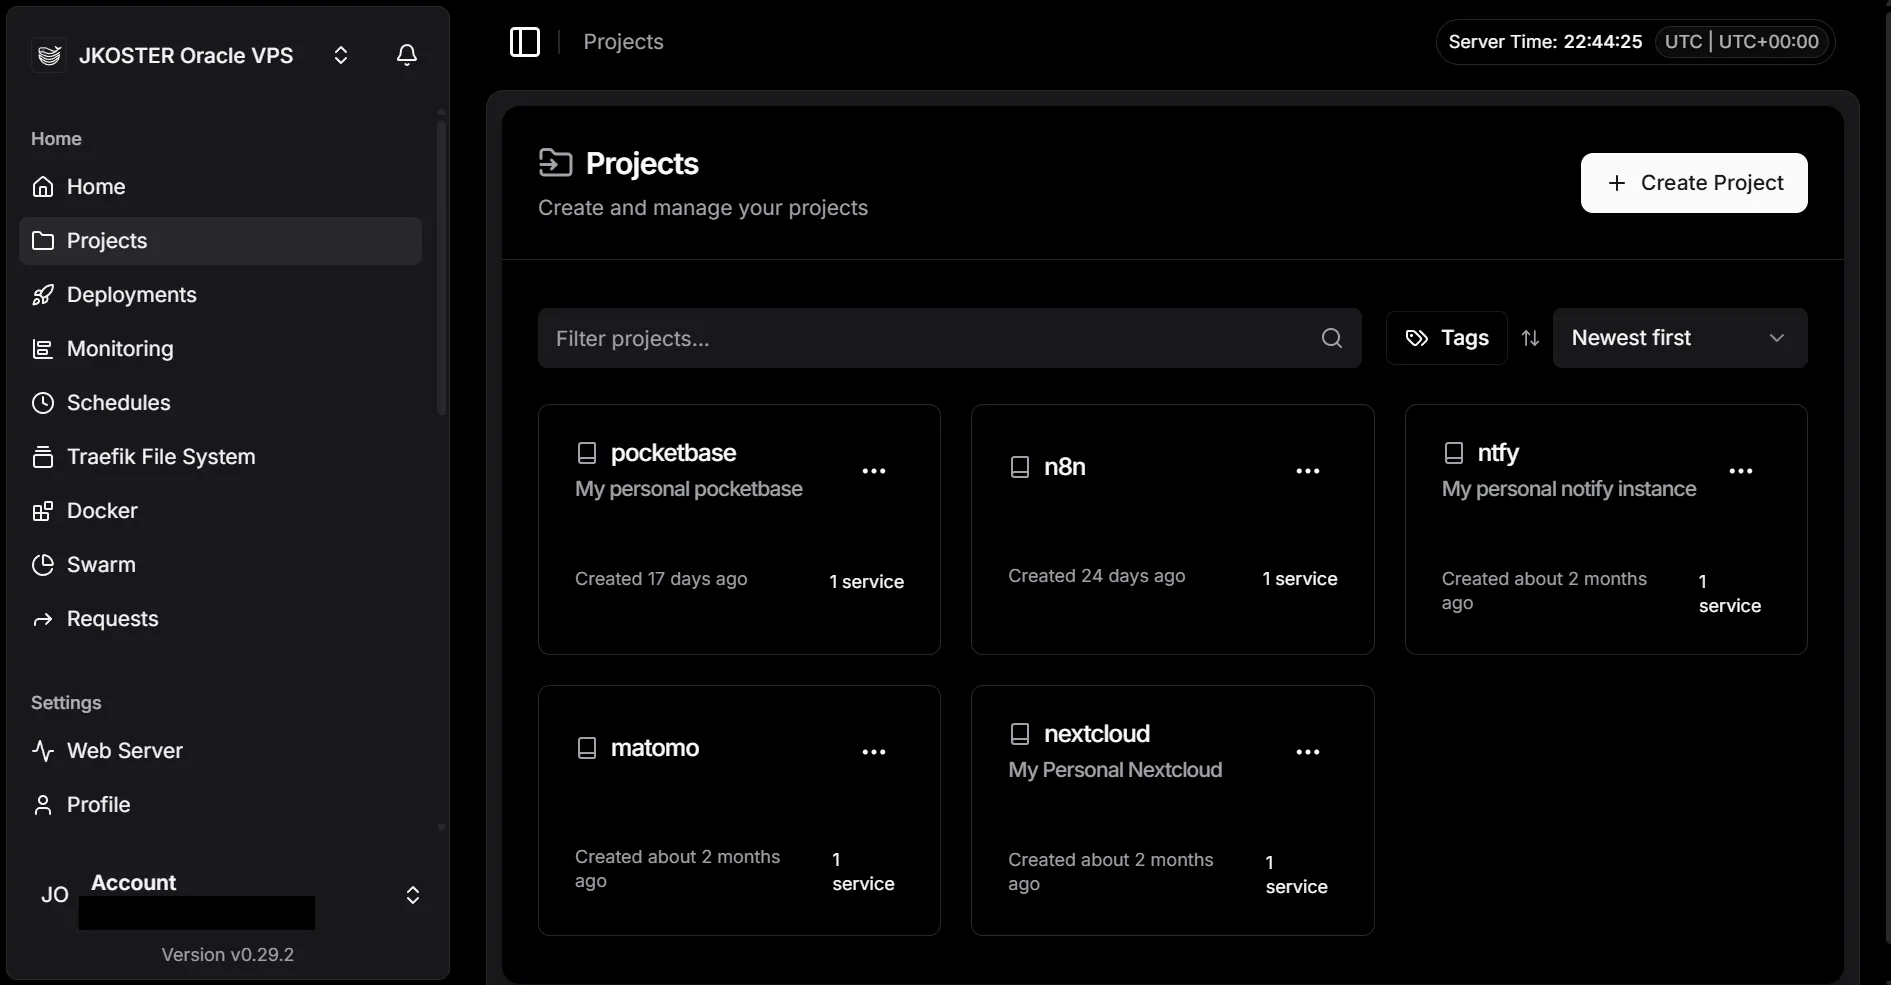Viewport: 1891px width, 985px height.
Task: Open Schedules in the sidebar
Action: (x=220, y=403)
